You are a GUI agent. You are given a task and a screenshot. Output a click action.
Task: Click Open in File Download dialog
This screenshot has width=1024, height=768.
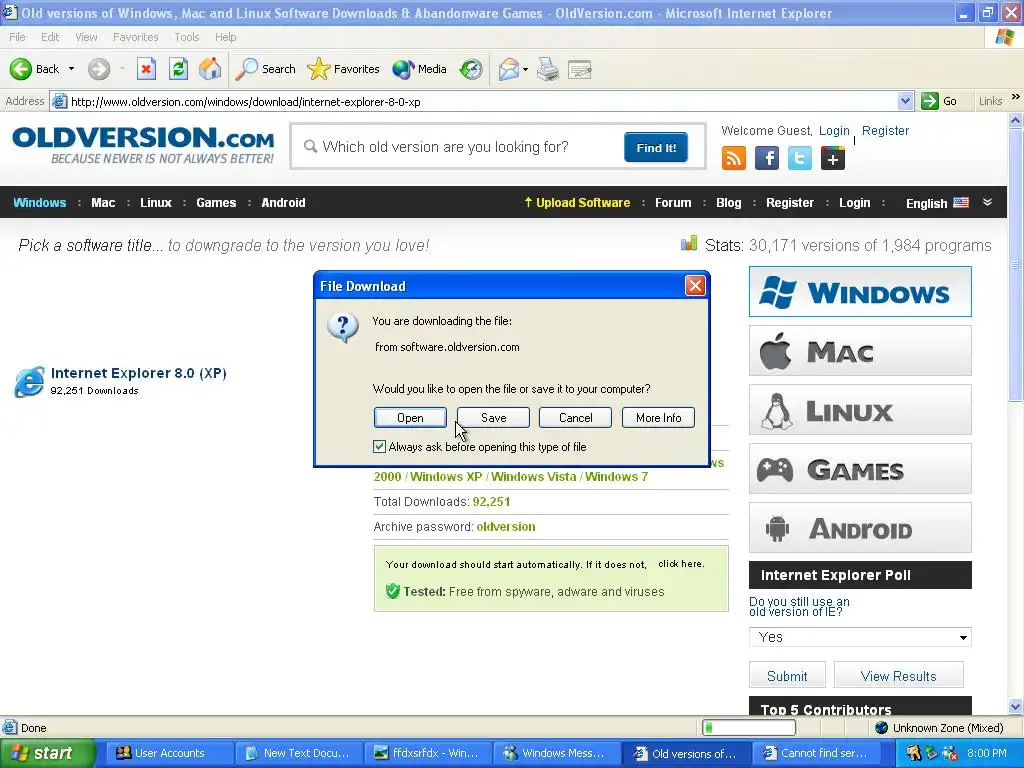[x=410, y=417]
